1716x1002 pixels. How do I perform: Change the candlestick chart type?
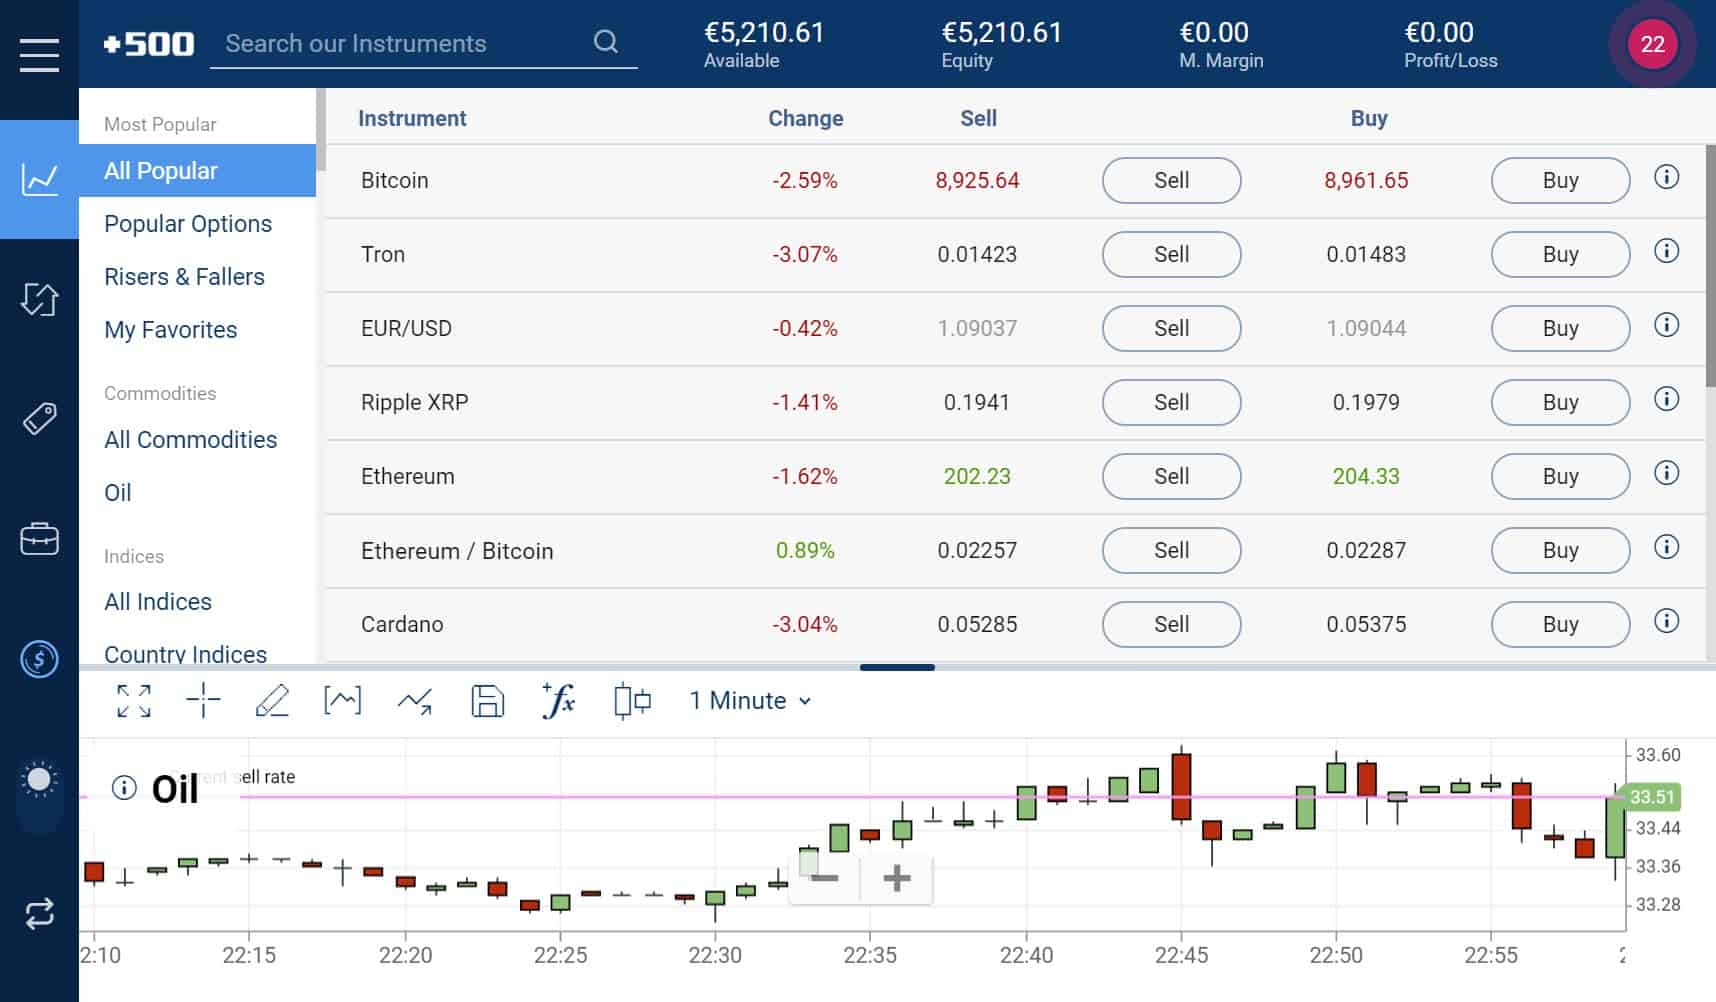(632, 701)
